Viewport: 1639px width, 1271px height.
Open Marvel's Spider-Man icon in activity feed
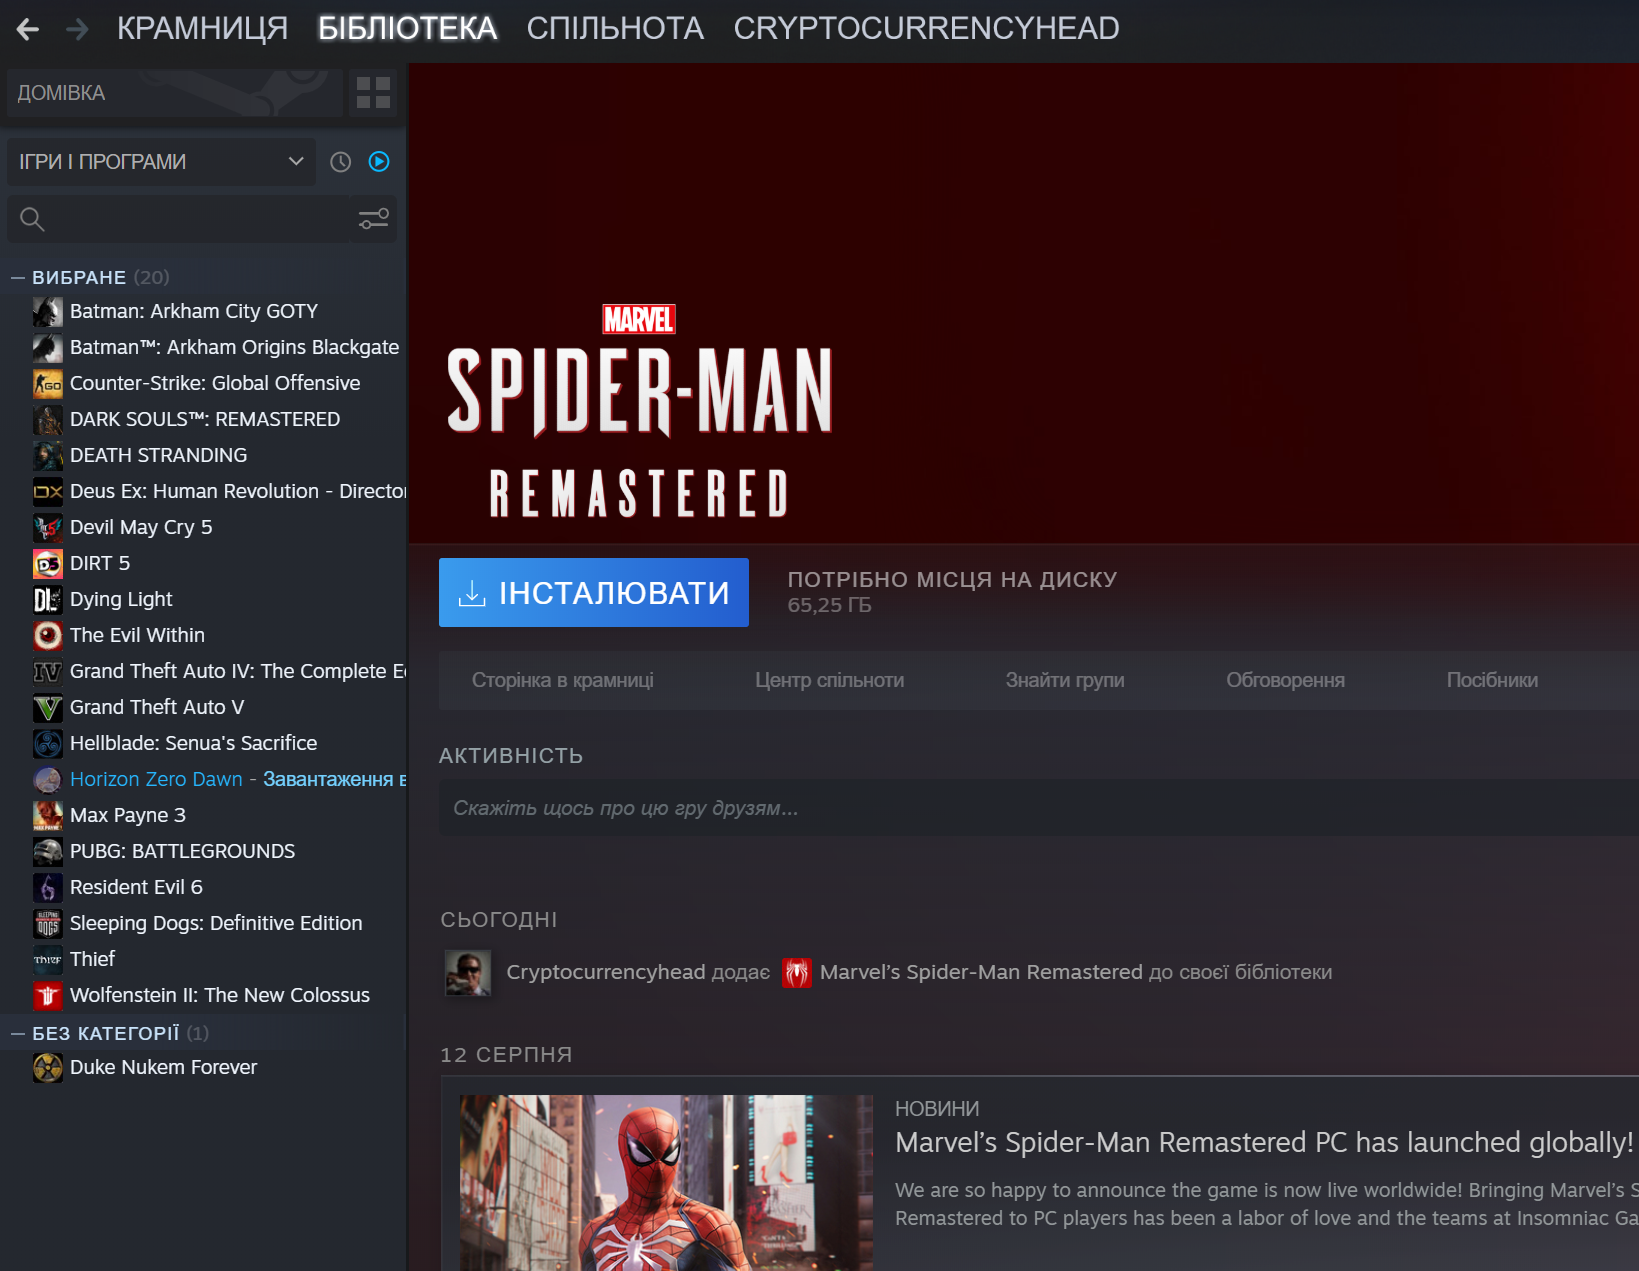[796, 973]
